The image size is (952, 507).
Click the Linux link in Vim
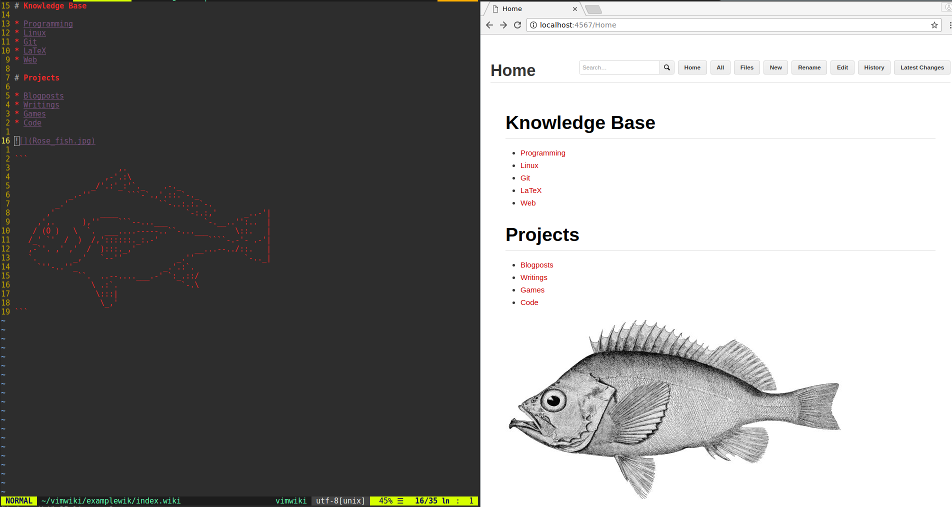pos(35,33)
